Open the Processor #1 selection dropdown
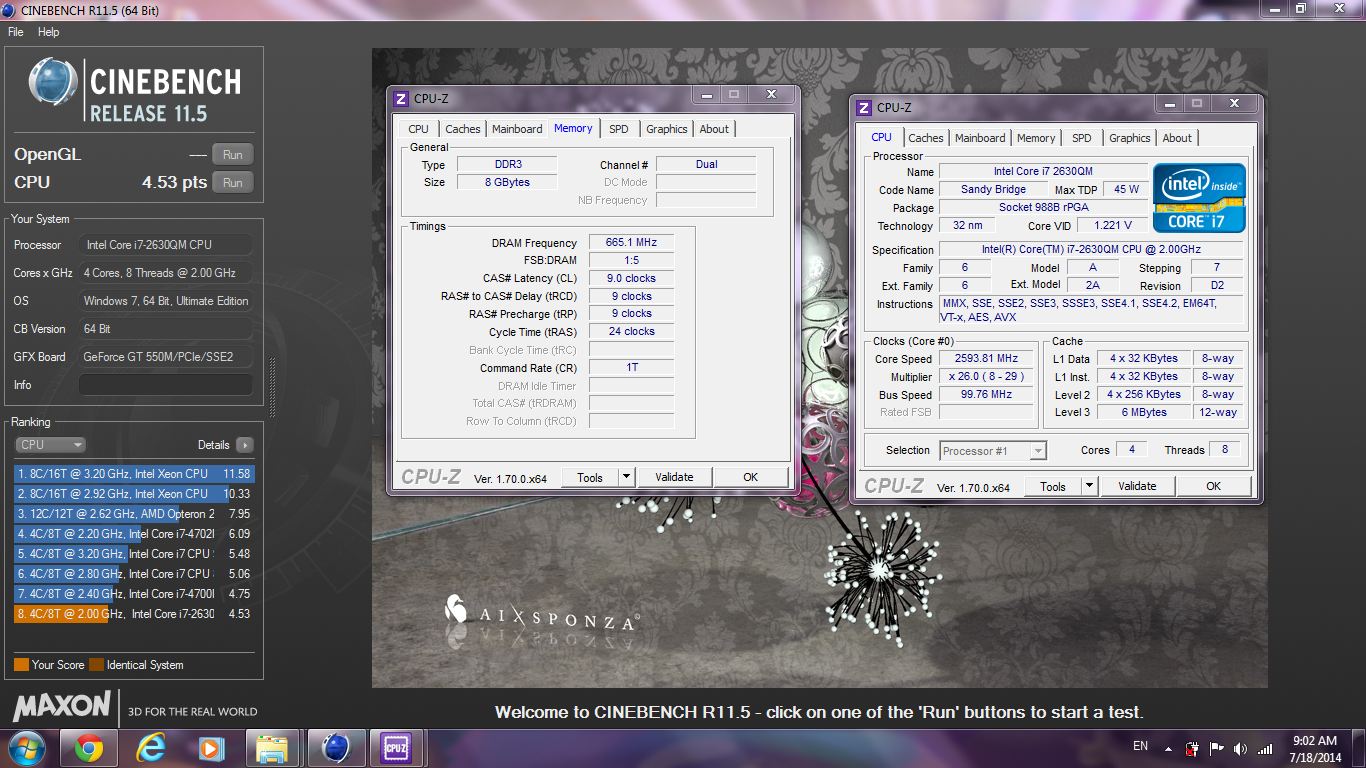The height and width of the screenshot is (768, 1366). [992, 451]
